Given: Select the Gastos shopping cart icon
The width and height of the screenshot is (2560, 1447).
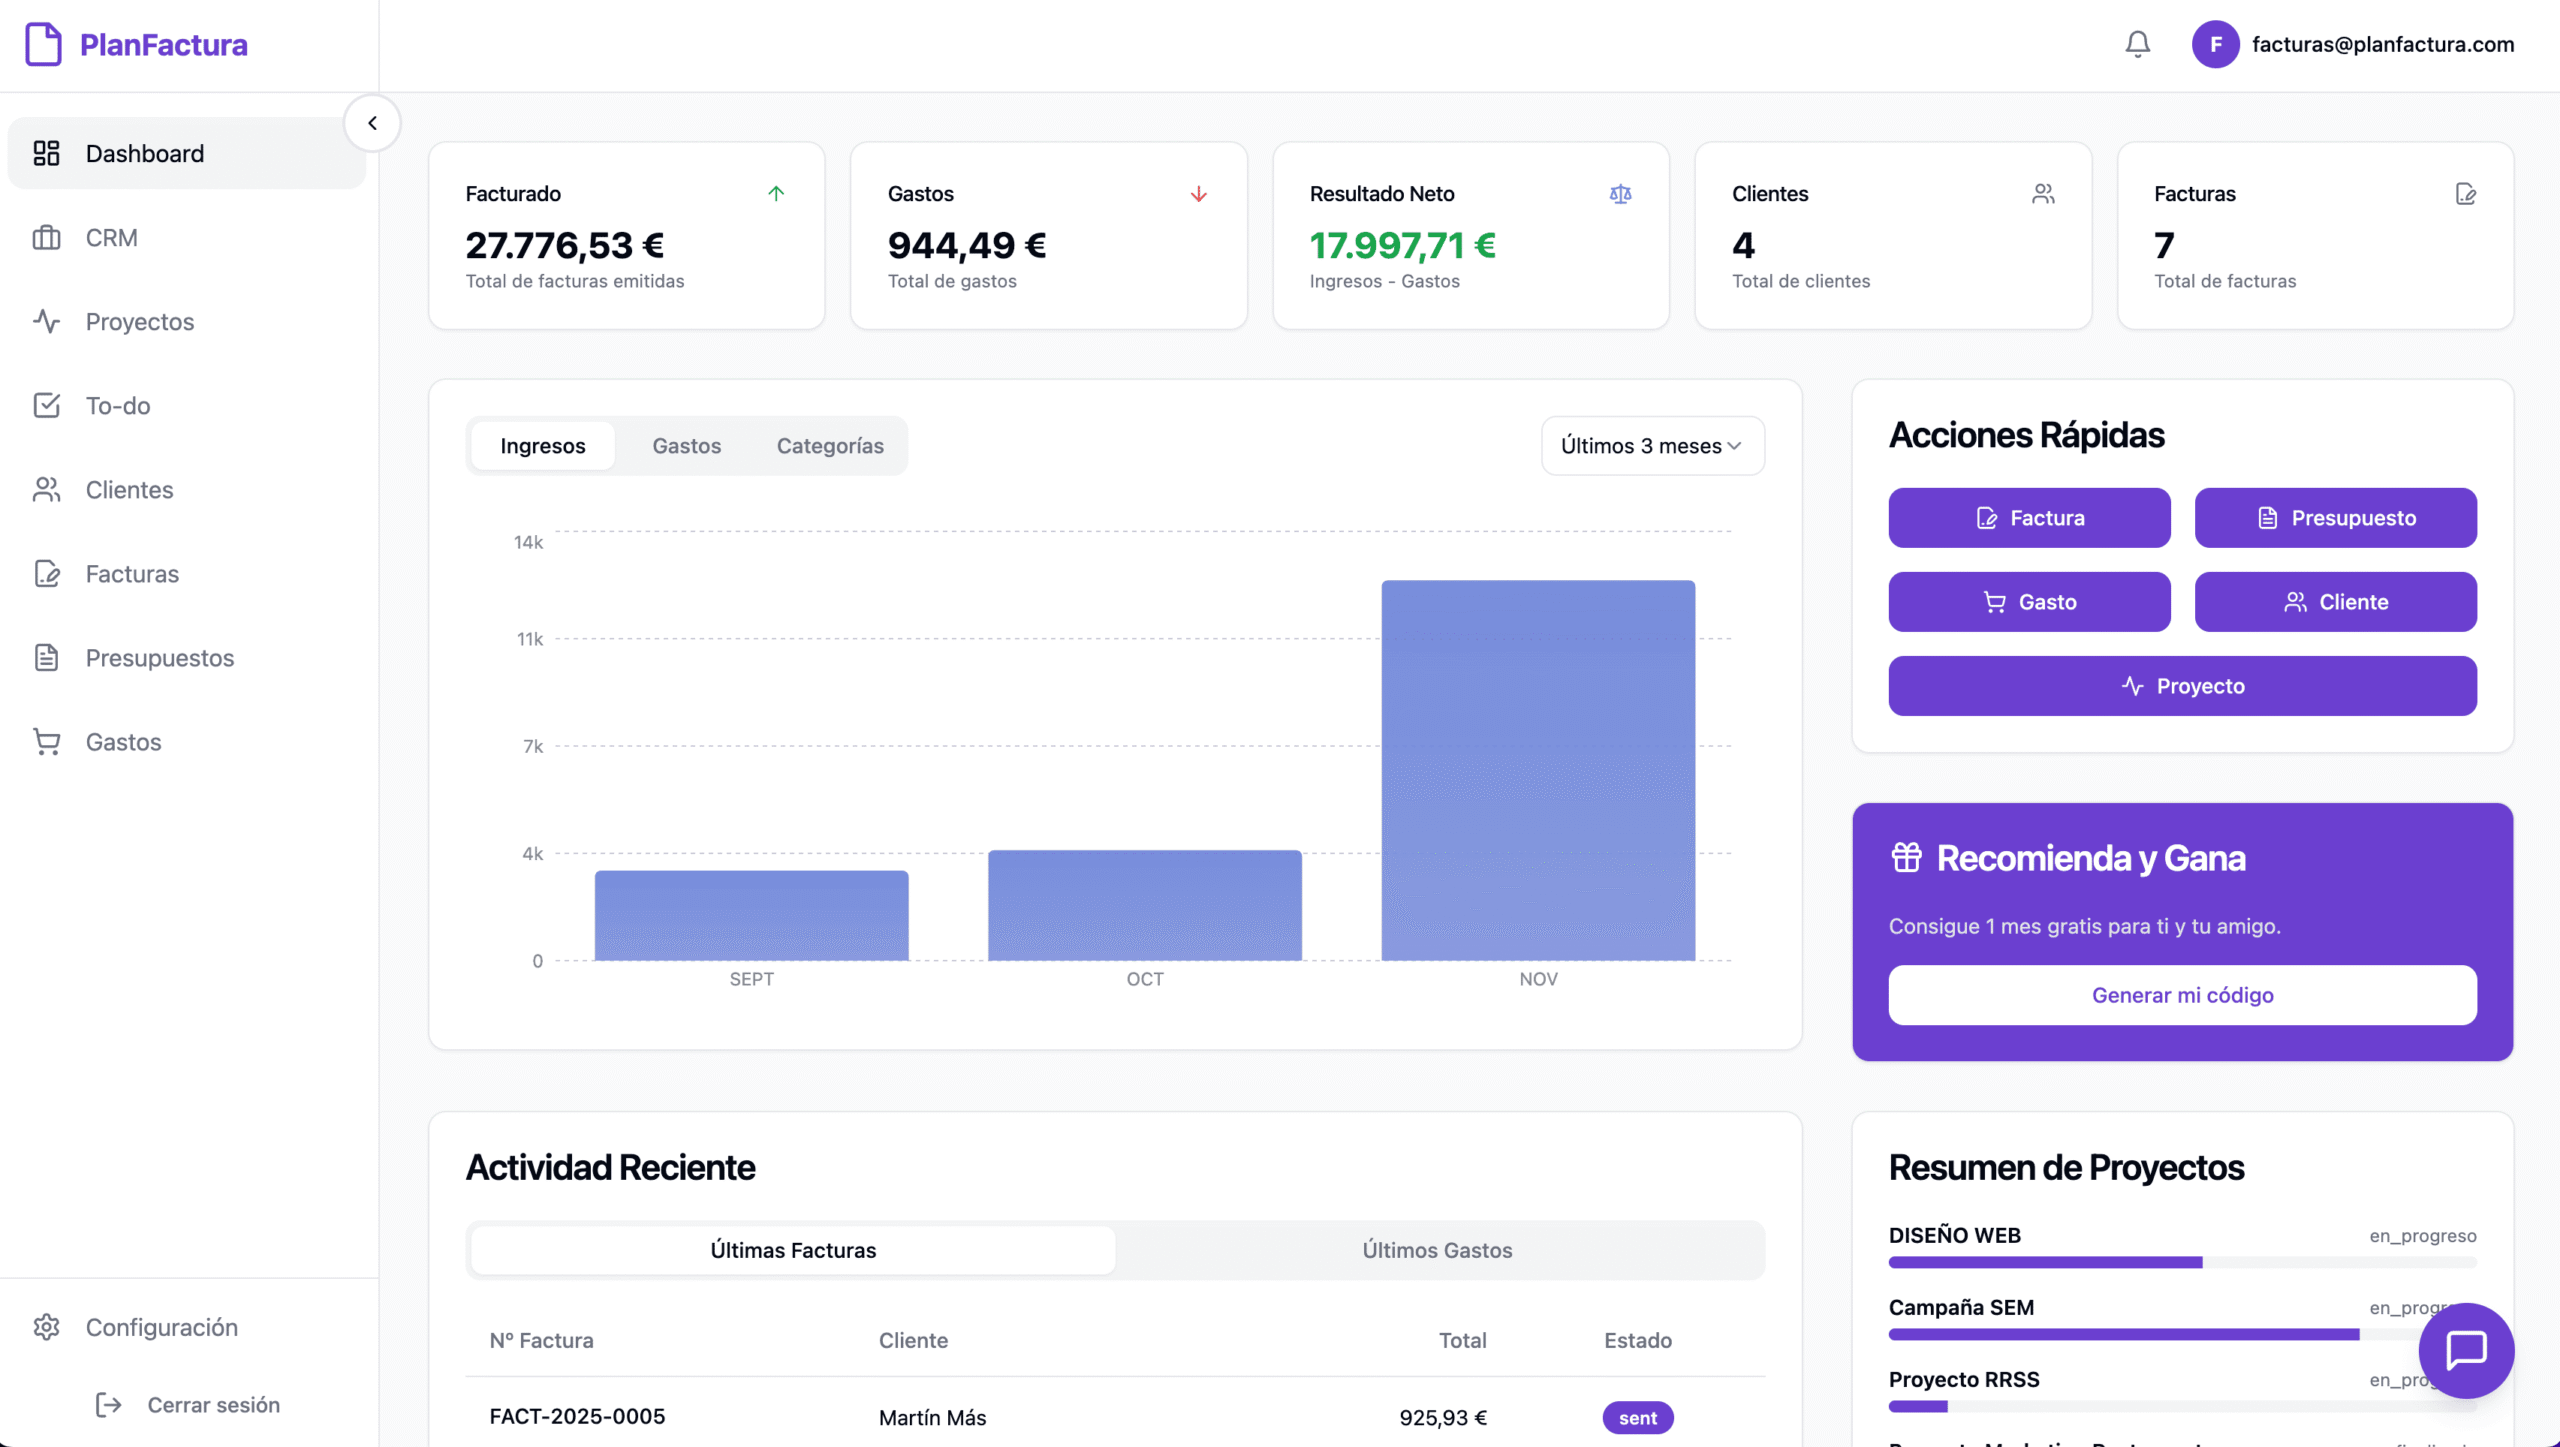Looking at the screenshot, I should [47, 741].
